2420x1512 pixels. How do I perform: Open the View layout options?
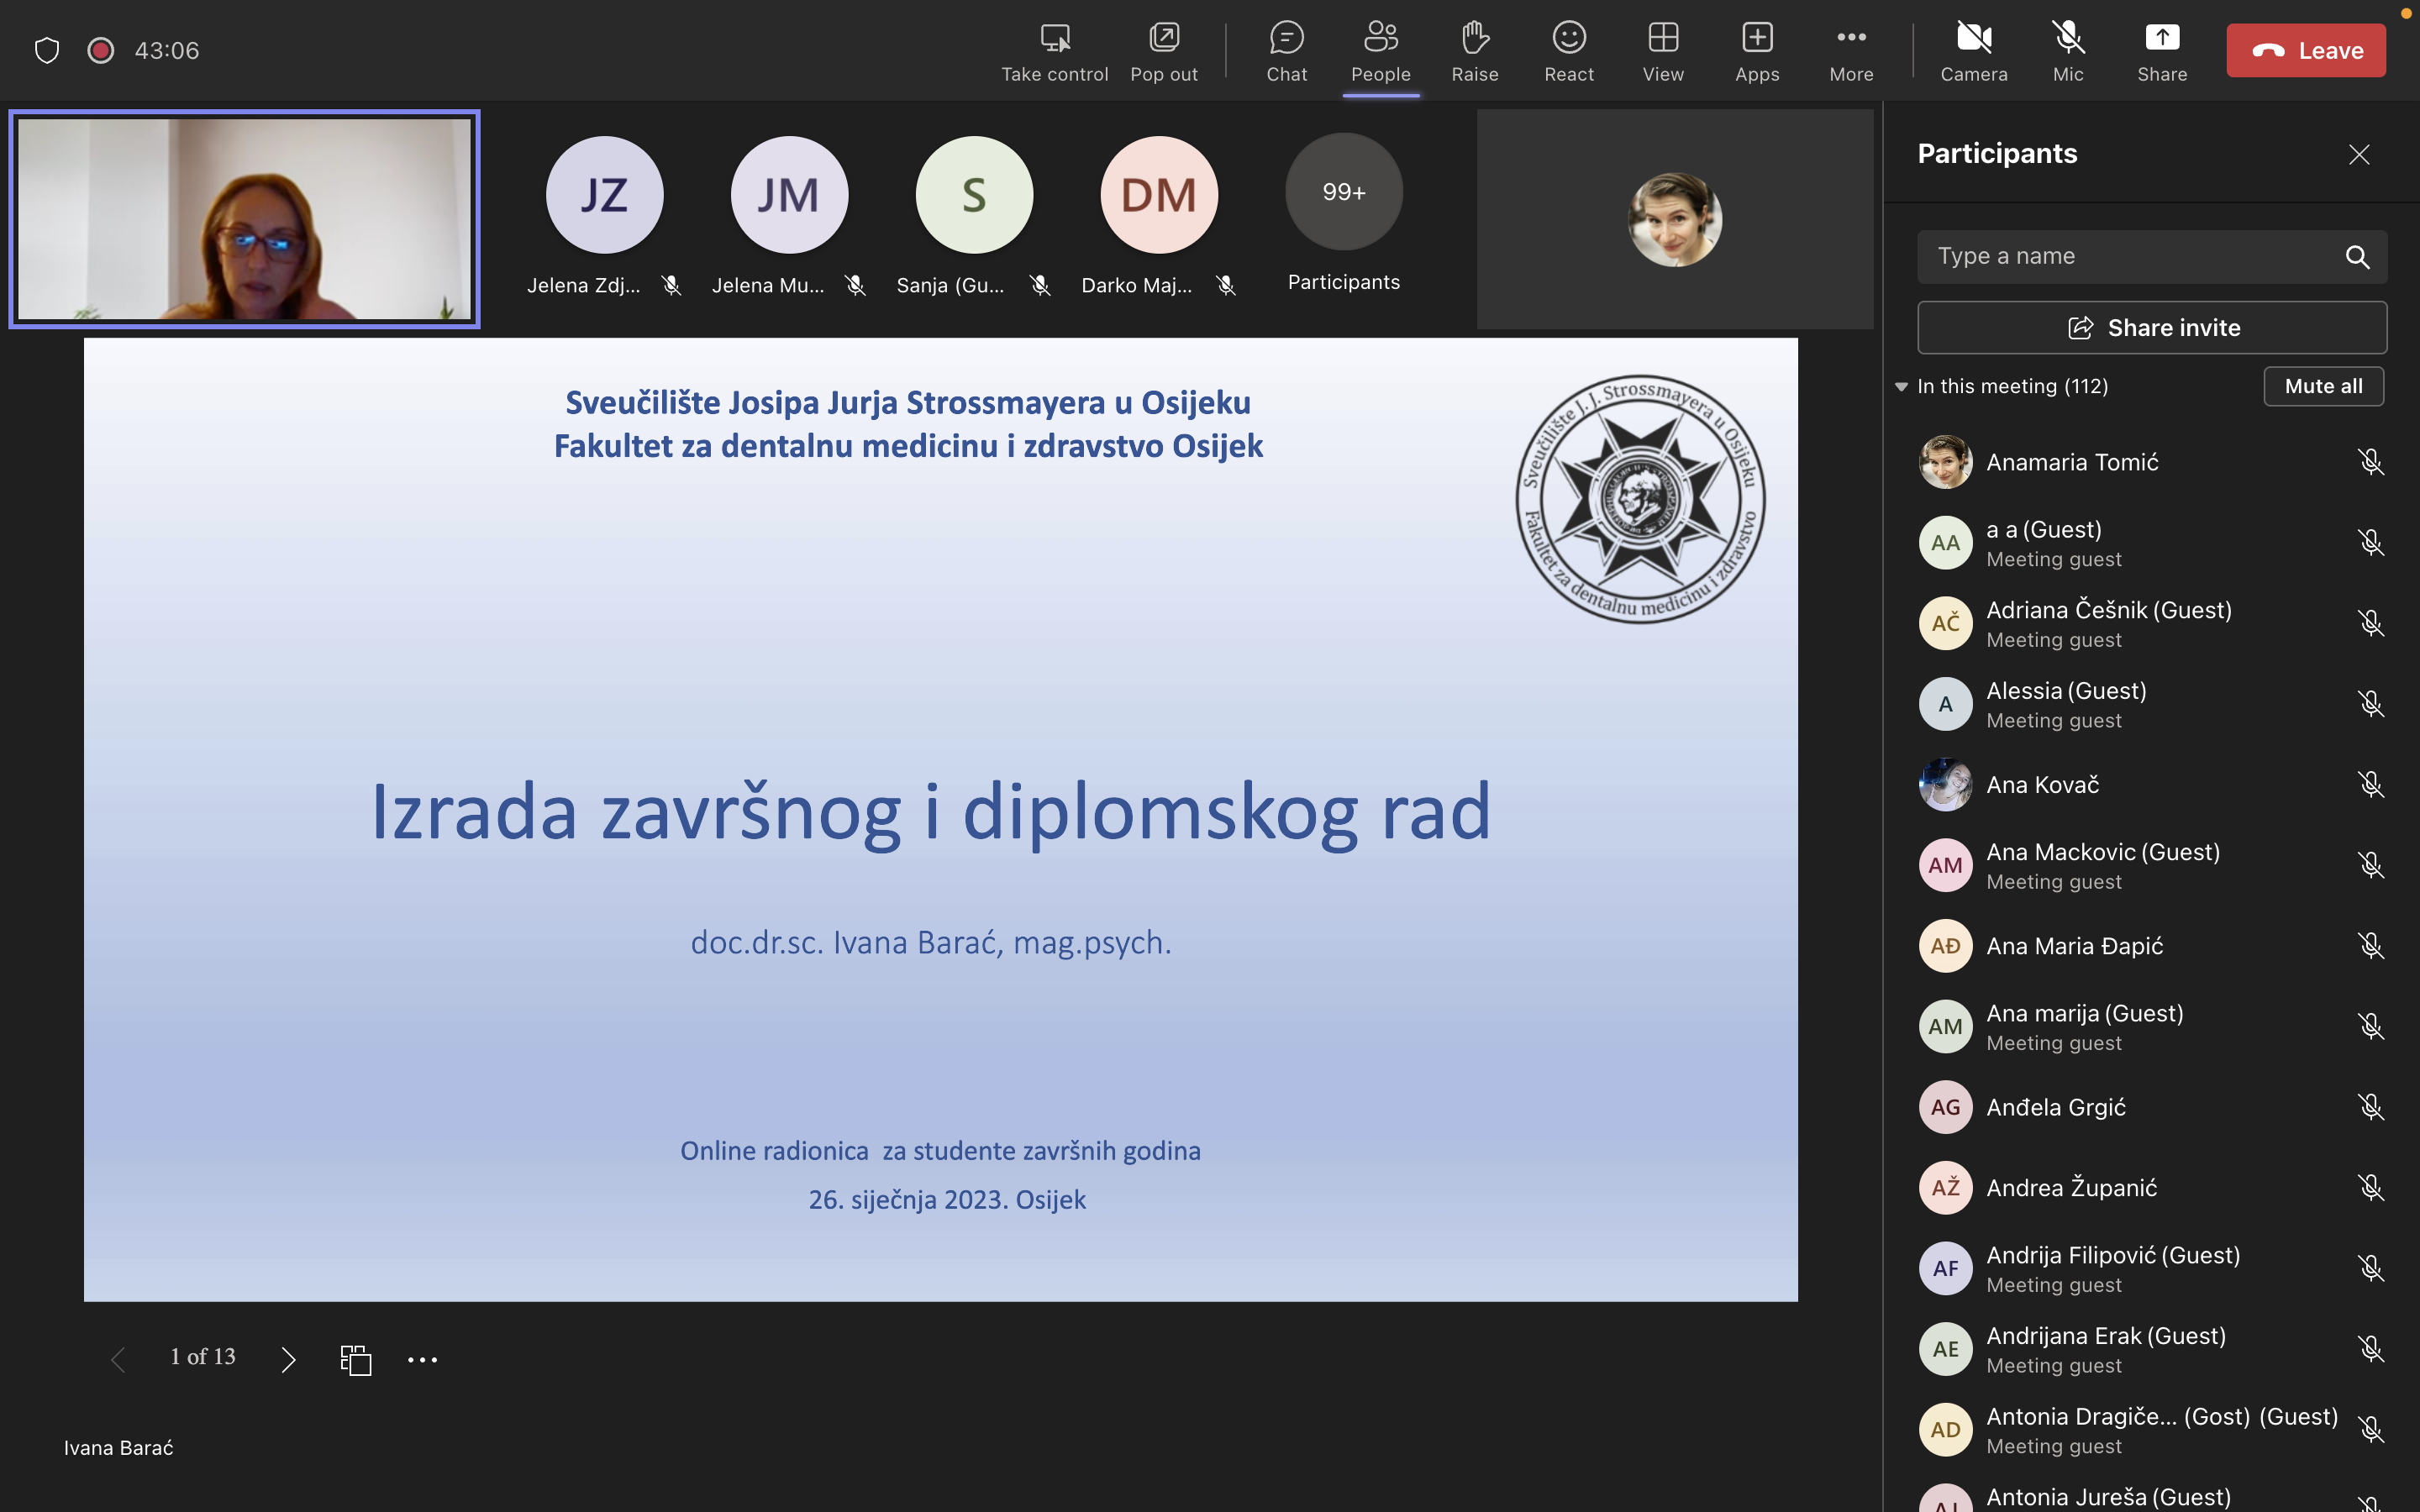pos(1662,50)
